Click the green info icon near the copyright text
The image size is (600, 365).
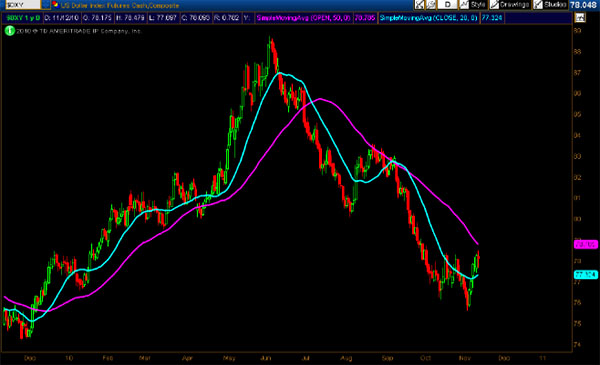click(10, 31)
